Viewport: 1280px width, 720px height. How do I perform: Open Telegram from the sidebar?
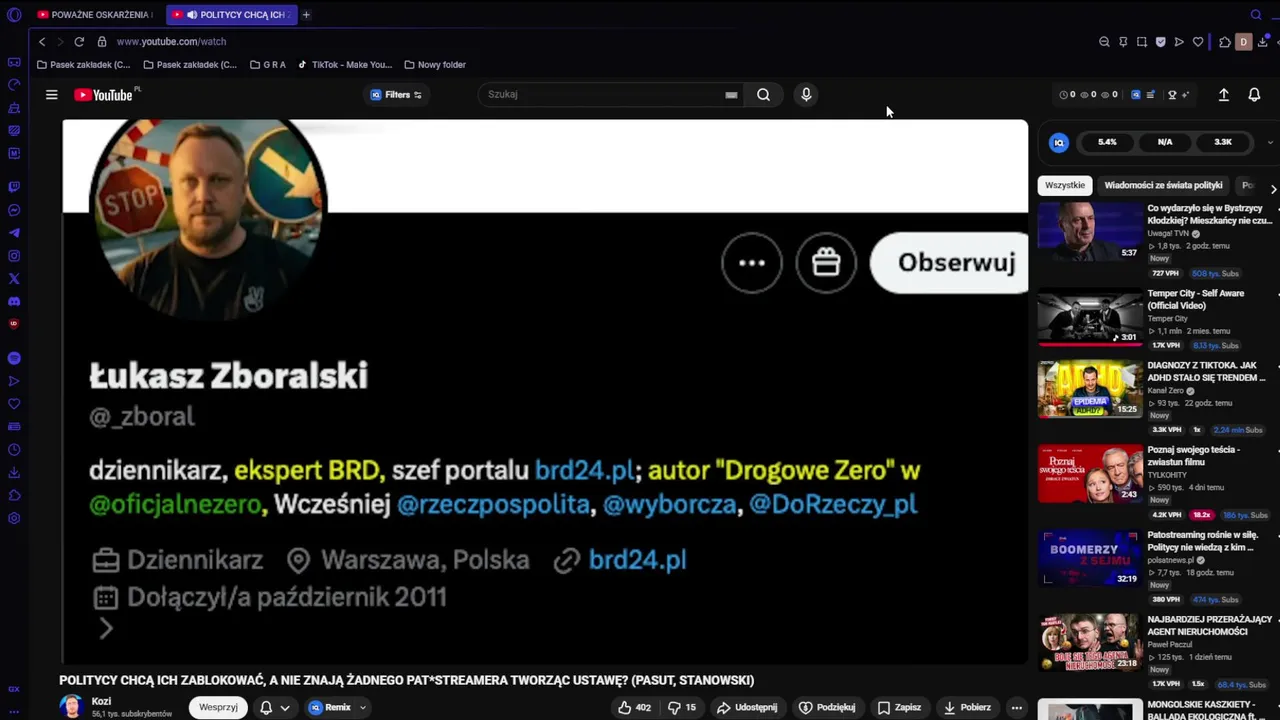(14, 233)
